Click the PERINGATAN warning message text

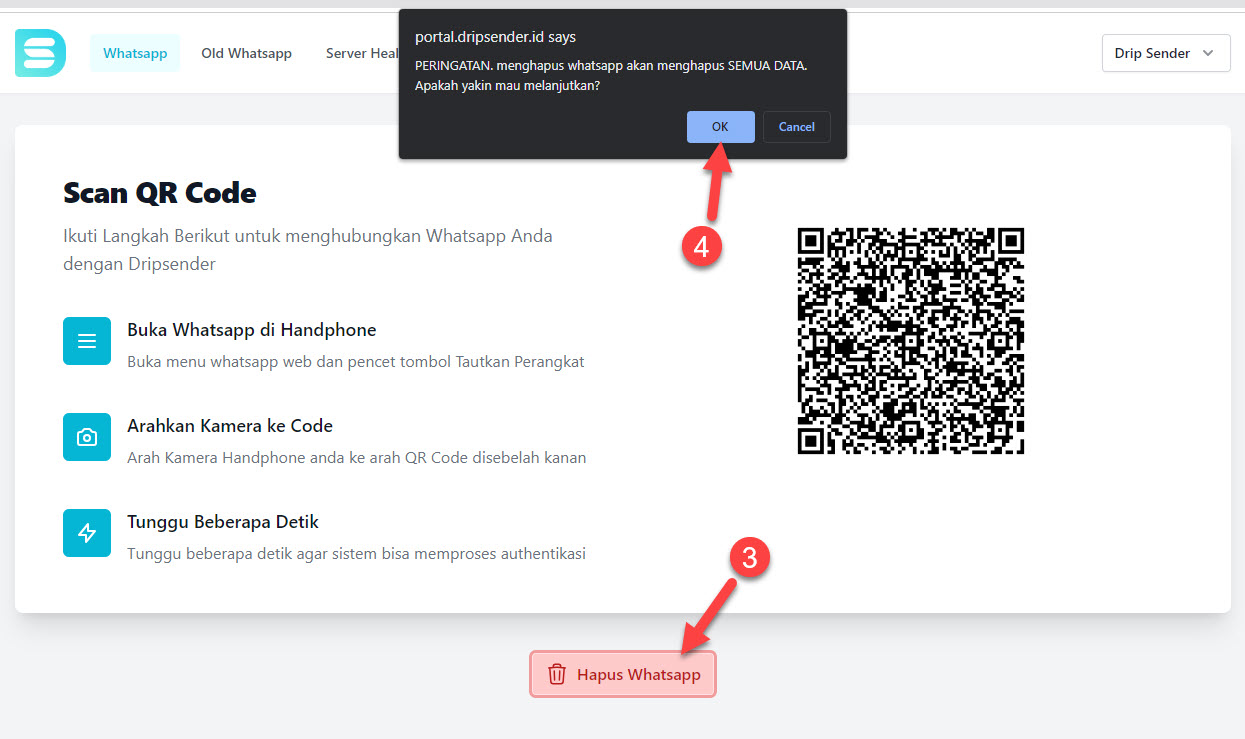coord(611,75)
